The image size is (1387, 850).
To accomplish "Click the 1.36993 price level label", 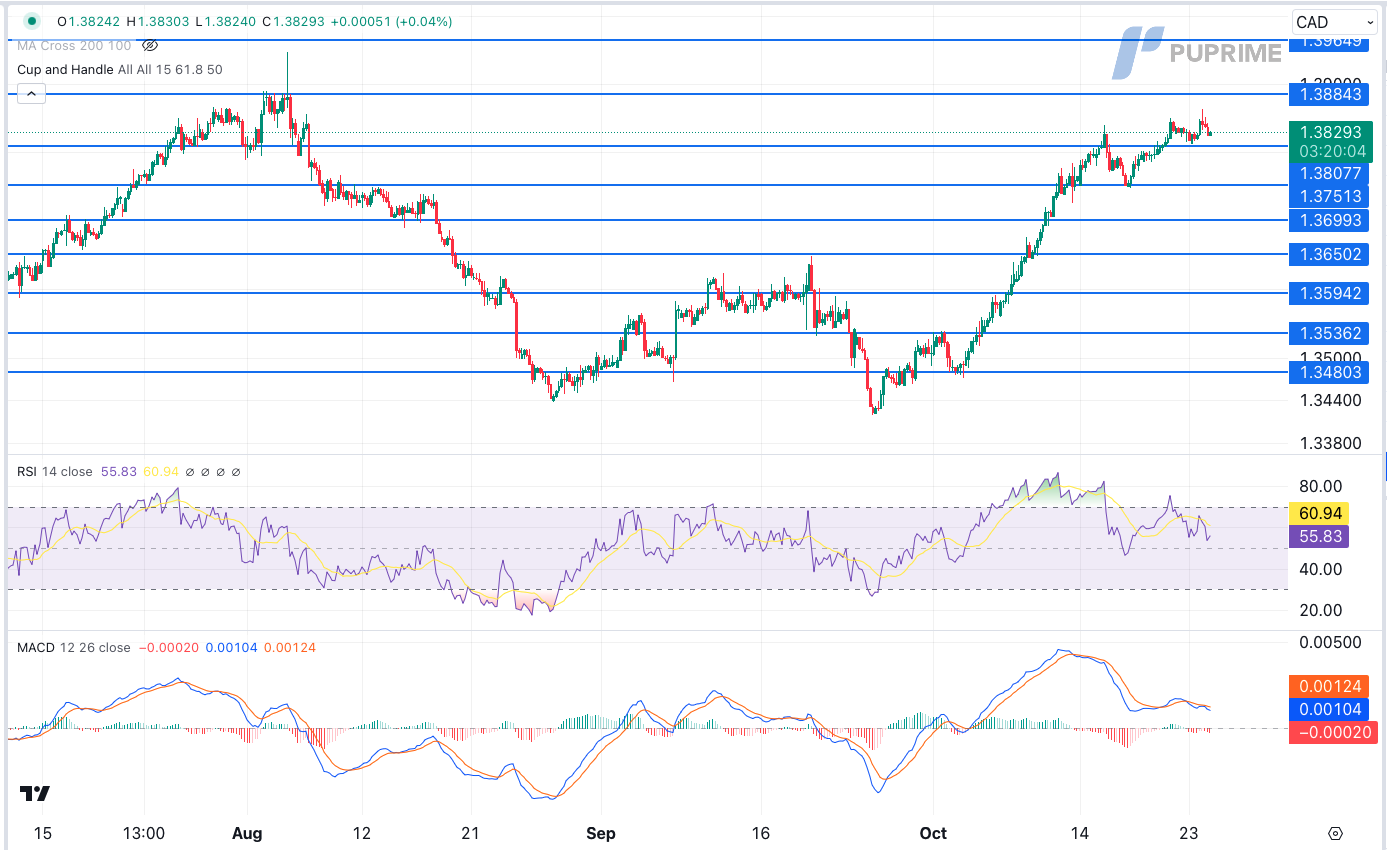I will (x=1328, y=219).
